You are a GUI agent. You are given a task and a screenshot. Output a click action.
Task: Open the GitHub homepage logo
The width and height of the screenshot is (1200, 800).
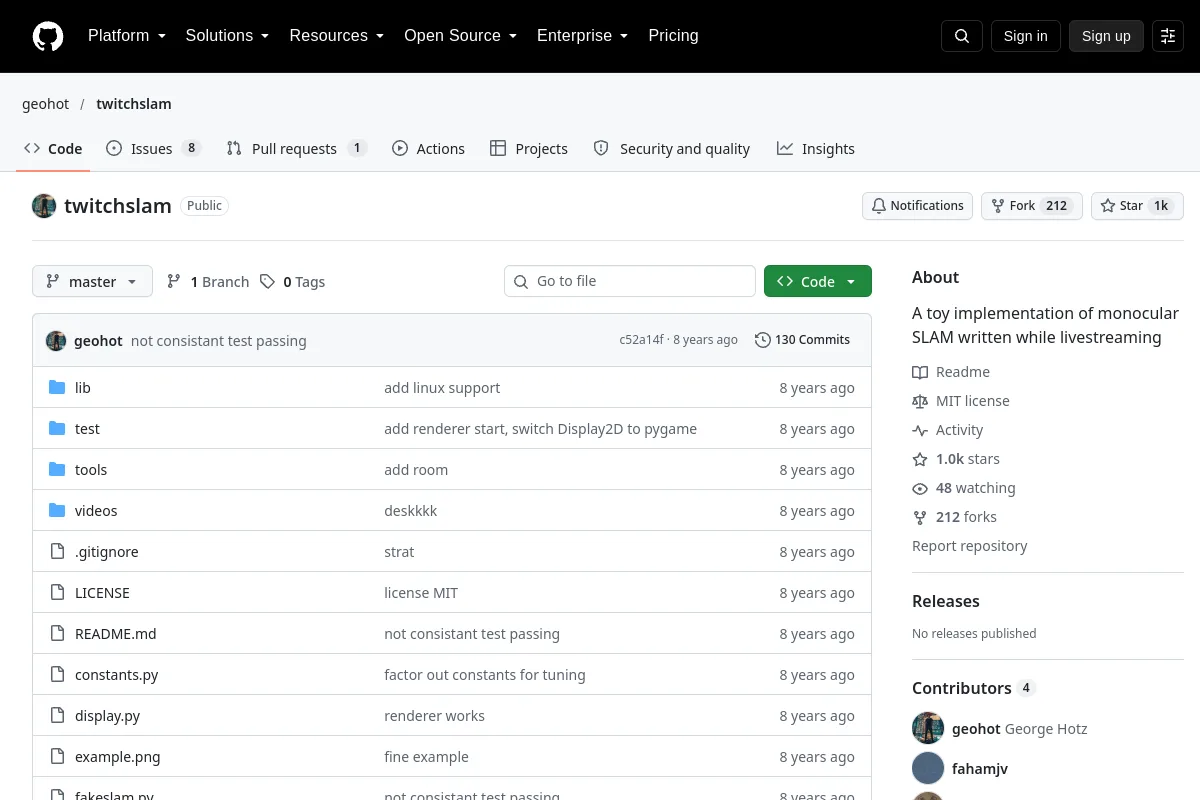point(48,36)
